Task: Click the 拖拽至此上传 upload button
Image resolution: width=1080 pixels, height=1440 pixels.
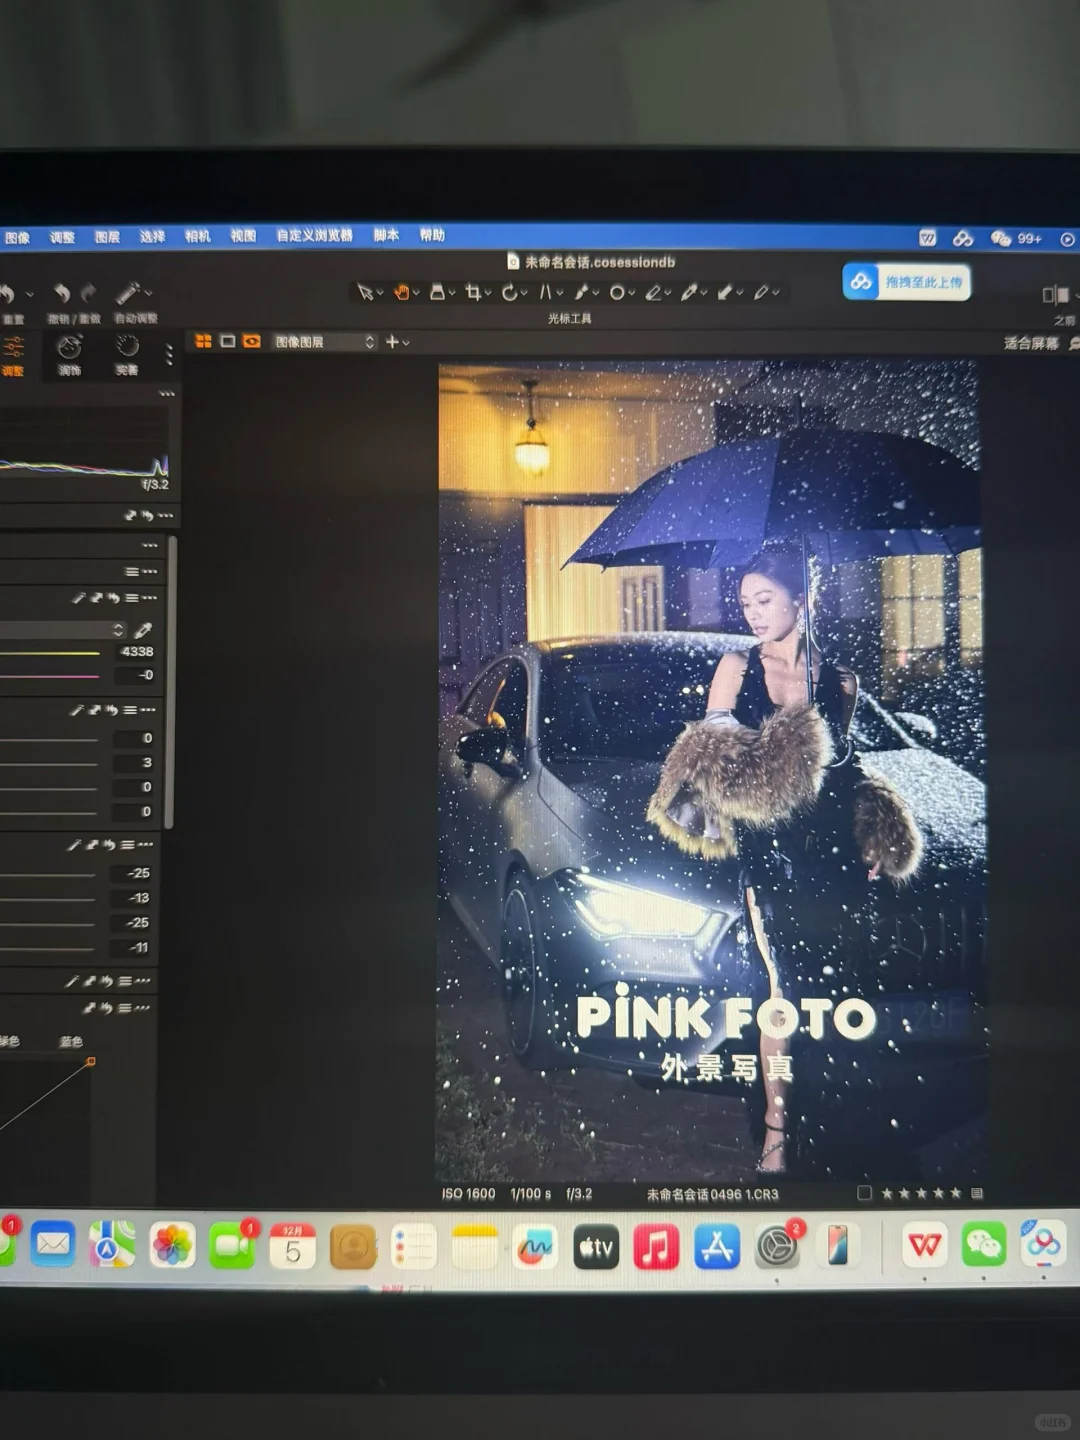Action: coord(907,282)
